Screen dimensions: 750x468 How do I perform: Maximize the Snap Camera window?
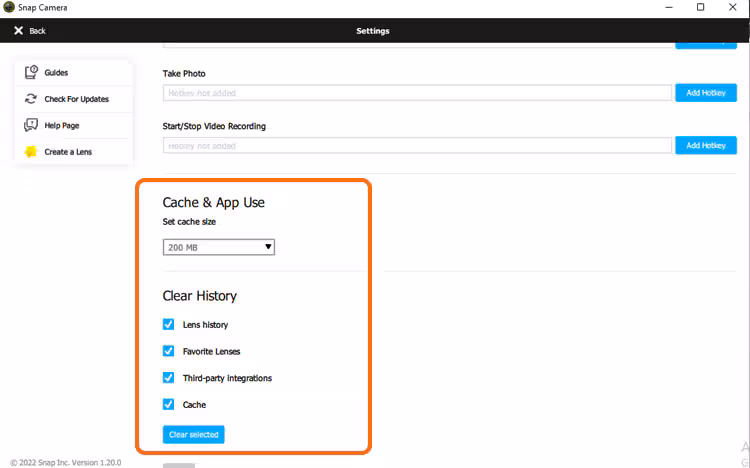pos(700,7)
